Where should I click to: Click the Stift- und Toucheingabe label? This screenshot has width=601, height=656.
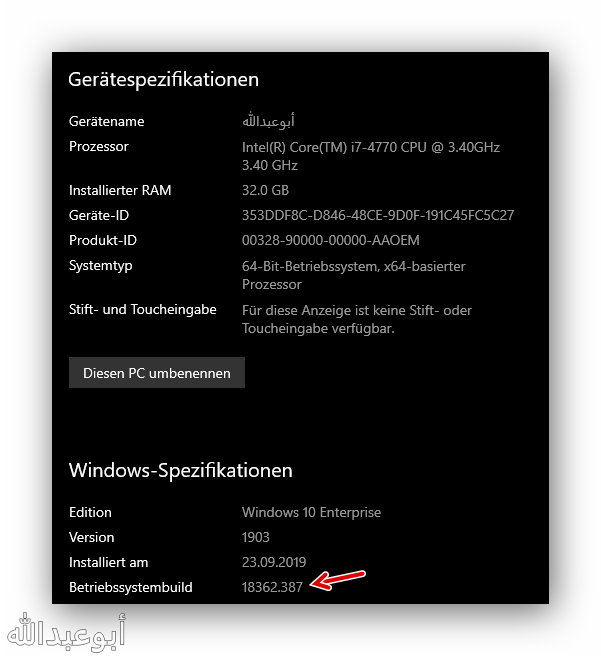pyautogui.click(x=143, y=309)
